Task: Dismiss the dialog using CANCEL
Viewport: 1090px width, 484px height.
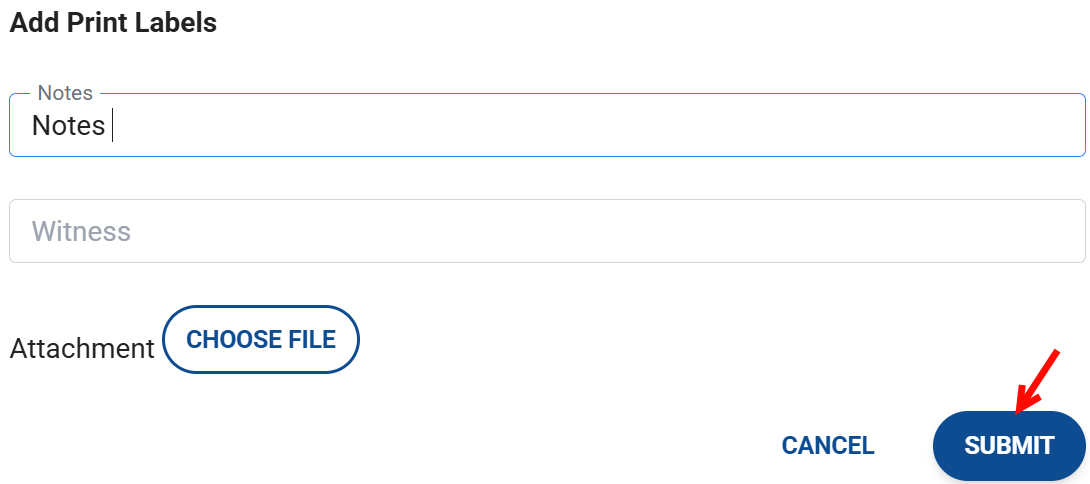Action: click(827, 445)
